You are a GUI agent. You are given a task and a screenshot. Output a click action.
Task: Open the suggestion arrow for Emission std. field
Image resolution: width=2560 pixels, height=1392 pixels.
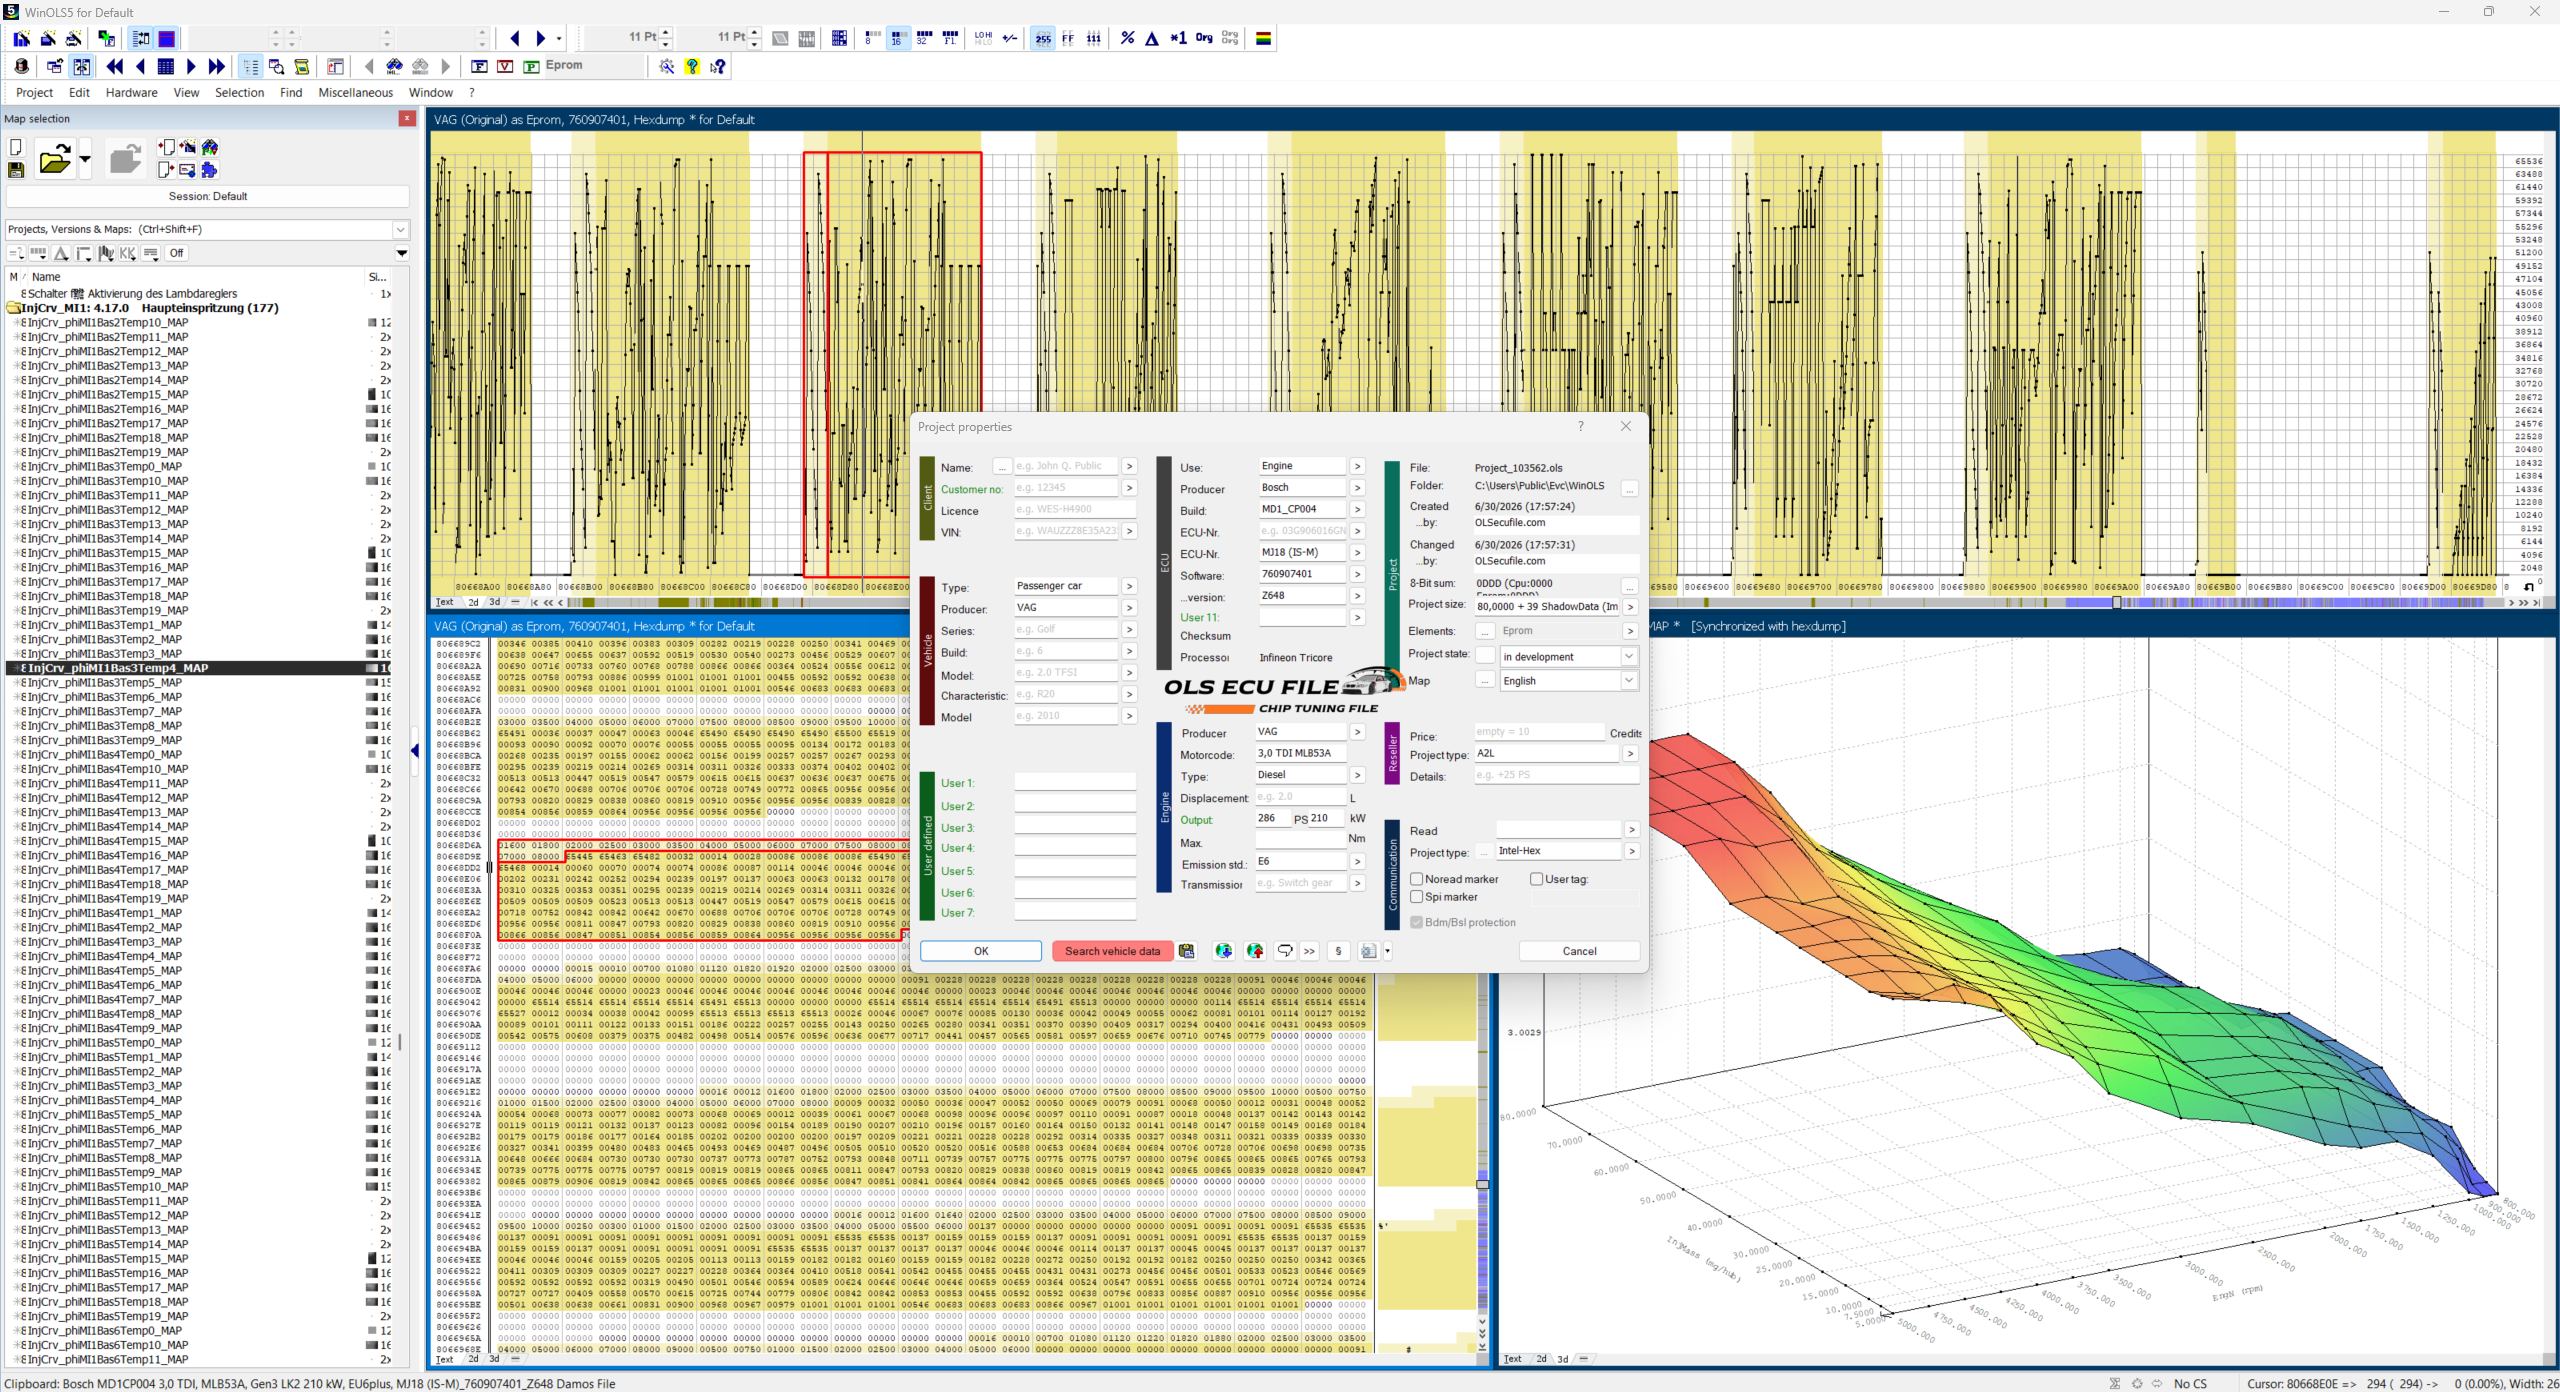point(1357,861)
